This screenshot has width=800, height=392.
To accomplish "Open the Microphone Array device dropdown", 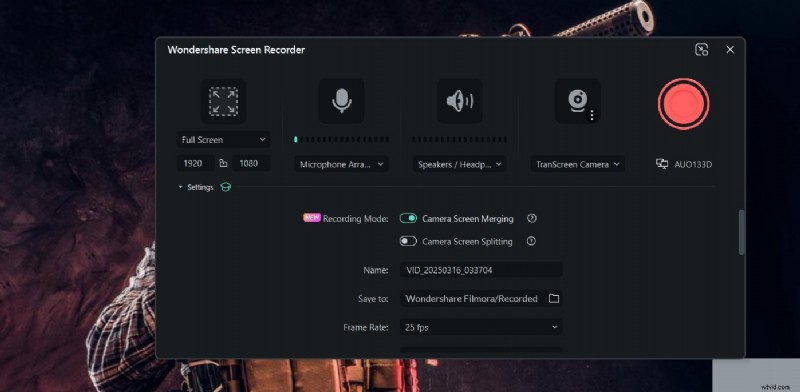I will point(341,164).
